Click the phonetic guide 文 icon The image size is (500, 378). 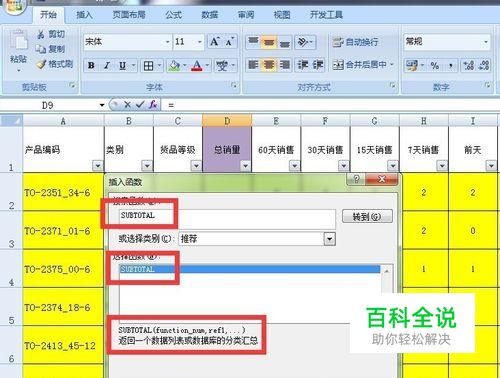coord(222,66)
